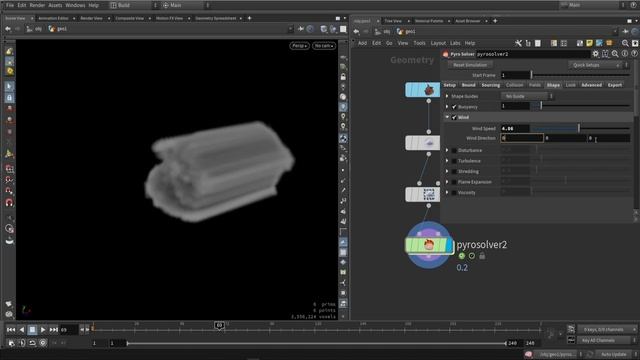Open the Advanced tab in parameters

(591, 85)
